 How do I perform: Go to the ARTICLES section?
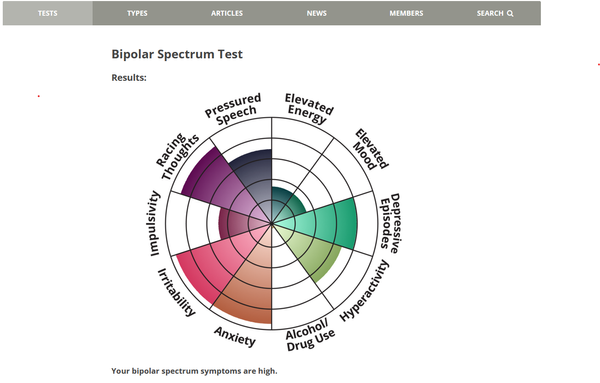227,13
